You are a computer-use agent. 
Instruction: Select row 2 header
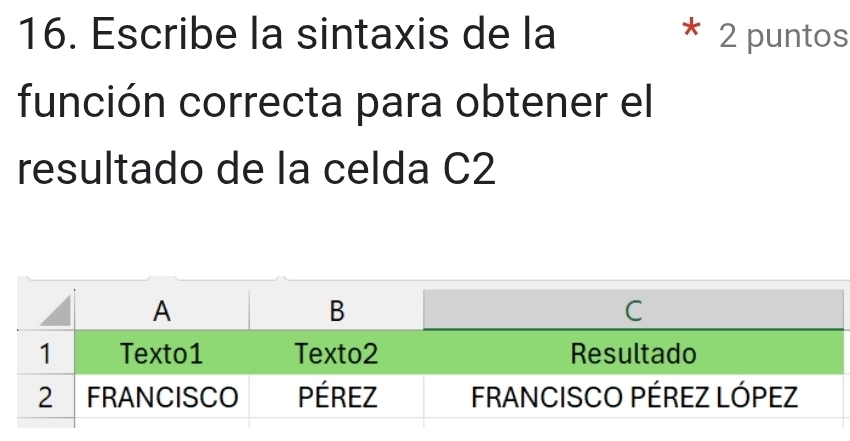pyautogui.click(x=46, y=397)
